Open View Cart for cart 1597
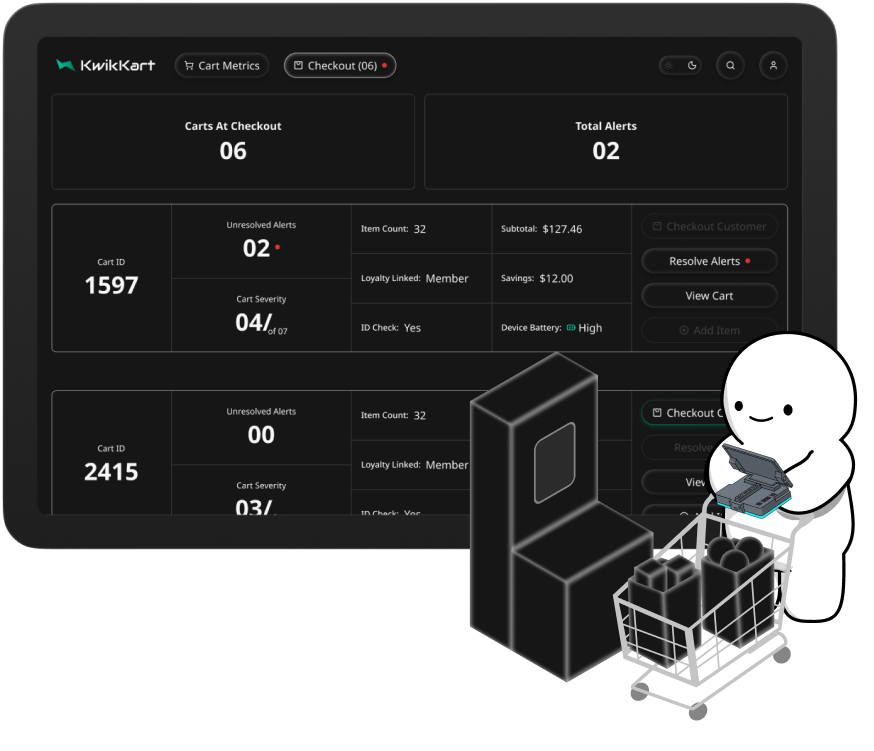The image size is (874, 751). (x=709, y=296)
